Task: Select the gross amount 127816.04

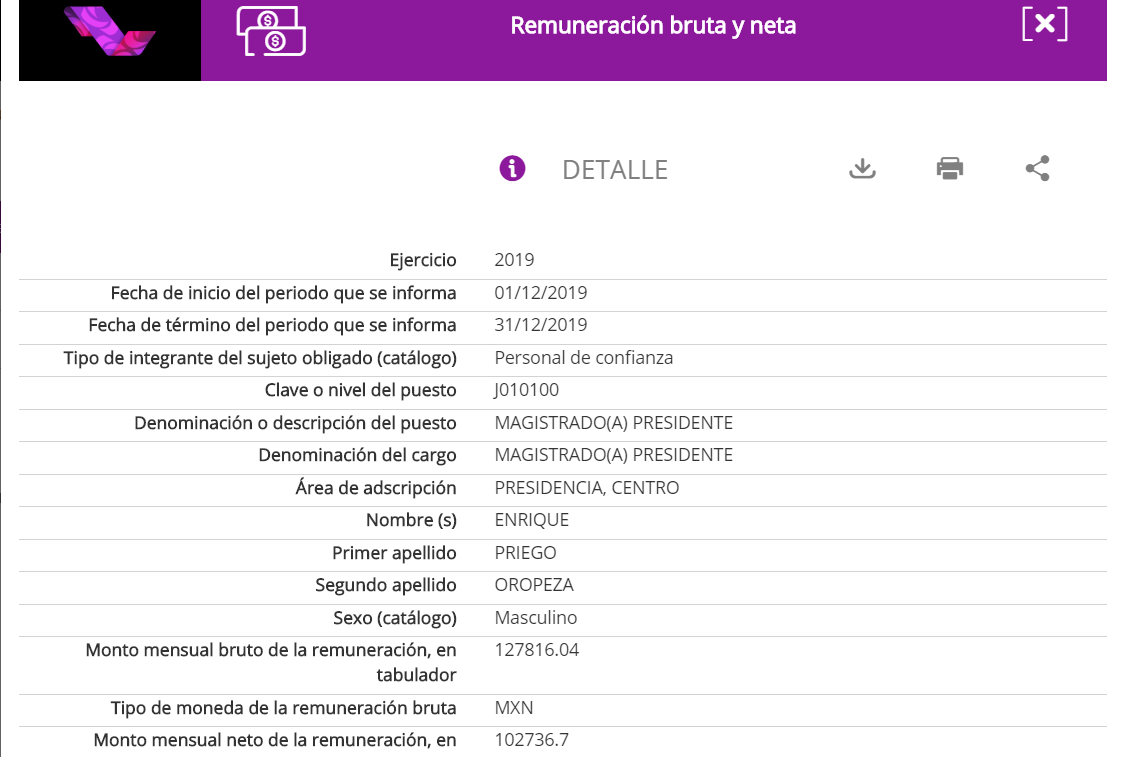Action: click(x=537, y=650)
